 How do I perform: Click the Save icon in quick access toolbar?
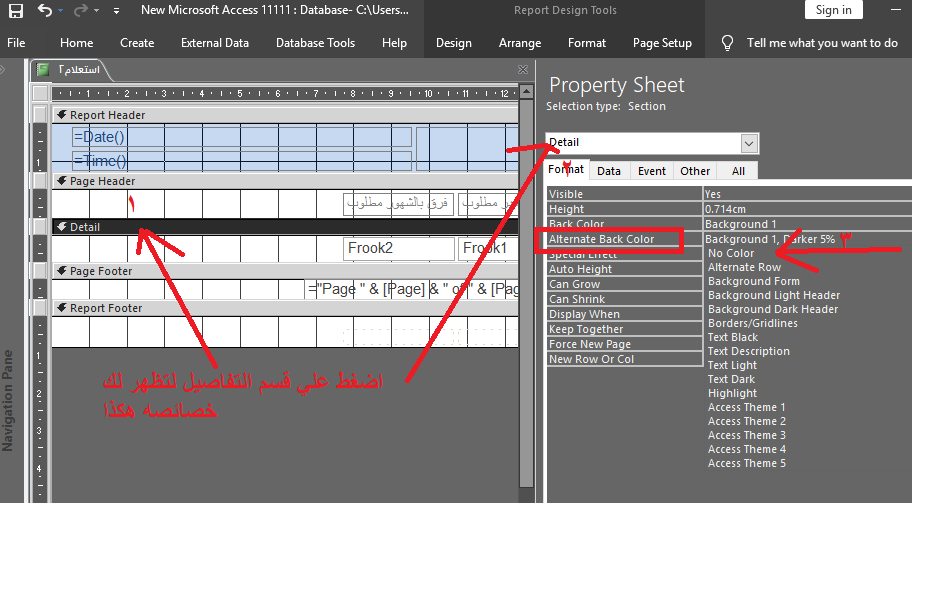coord(16,11)
